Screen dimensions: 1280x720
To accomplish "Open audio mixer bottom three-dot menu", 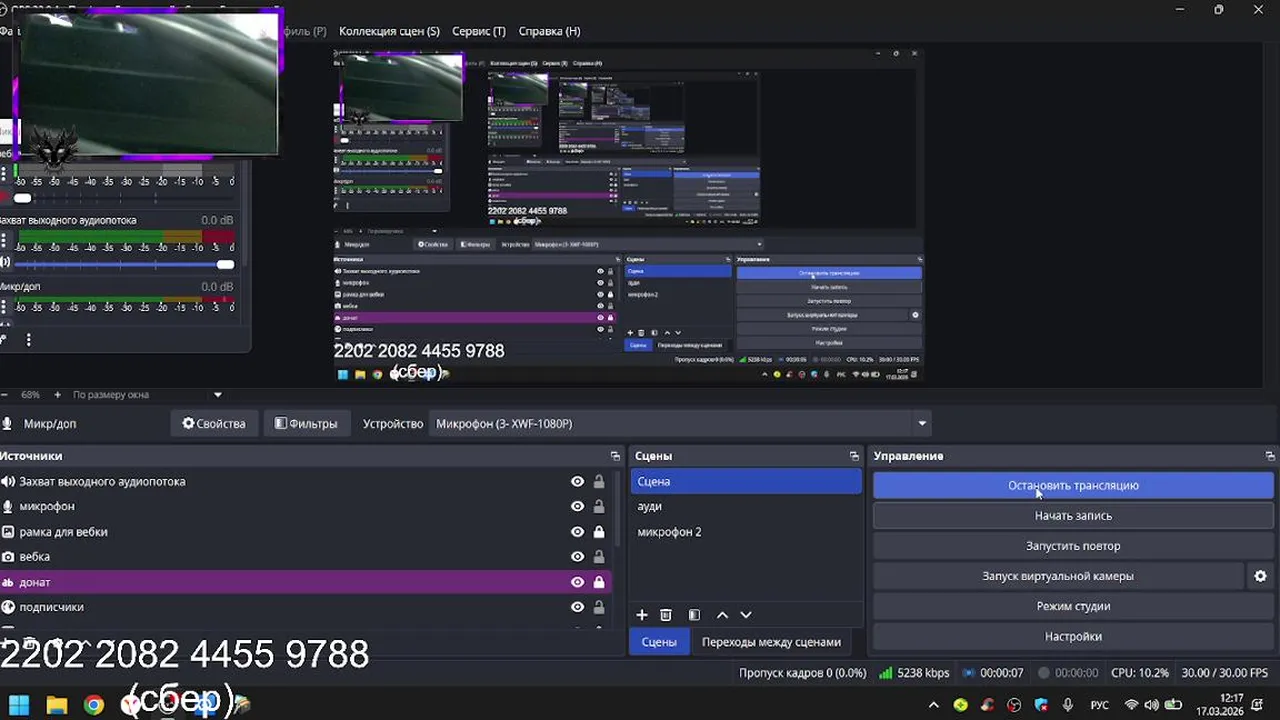I will coord(28,340).
